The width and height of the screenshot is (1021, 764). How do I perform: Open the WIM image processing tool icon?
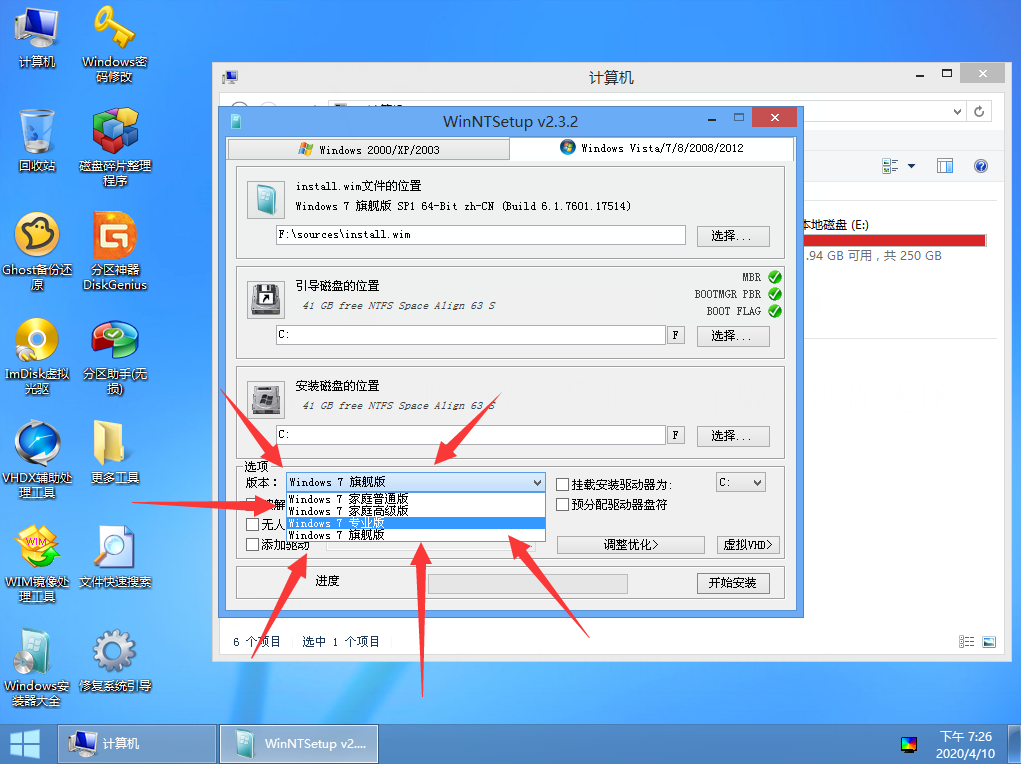pyautogui.click(x=37, y=550)
